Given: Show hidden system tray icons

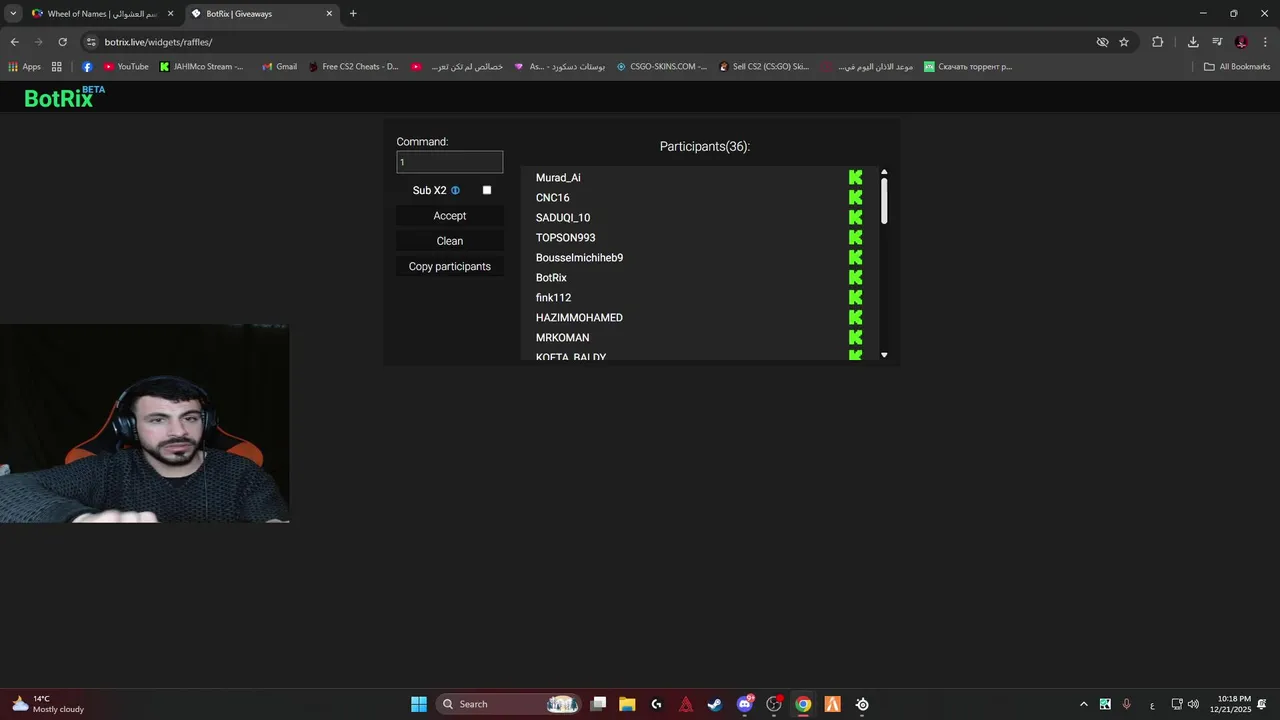Looking at the screenshot, I should [1083, 704].
